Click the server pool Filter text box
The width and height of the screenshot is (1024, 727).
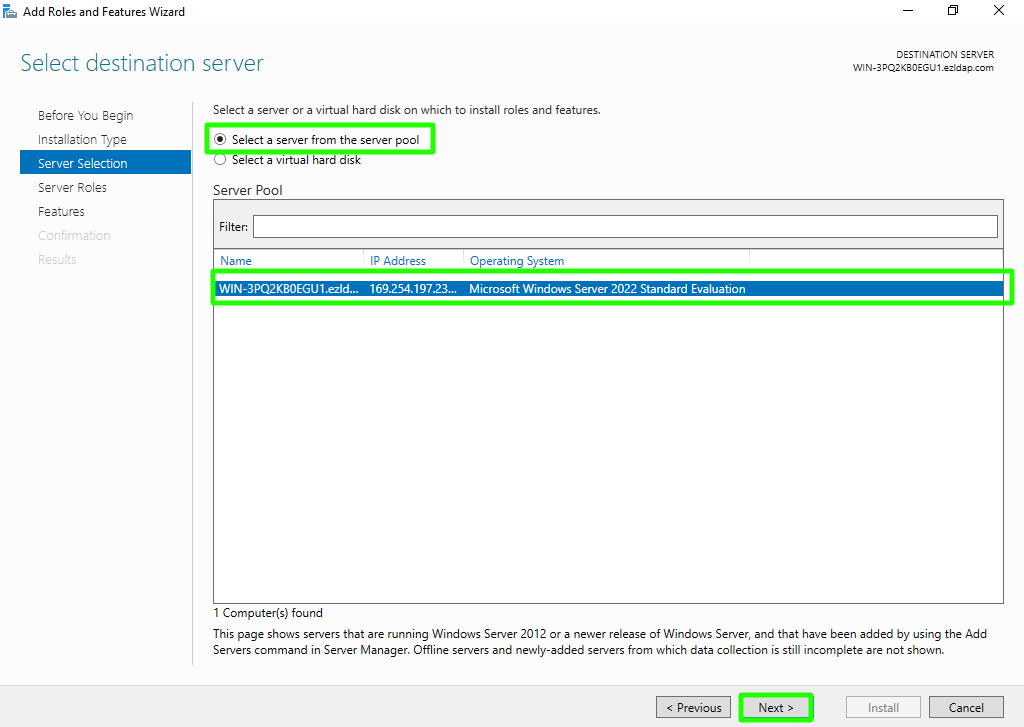pyautogui.click(x=624, y=227)
